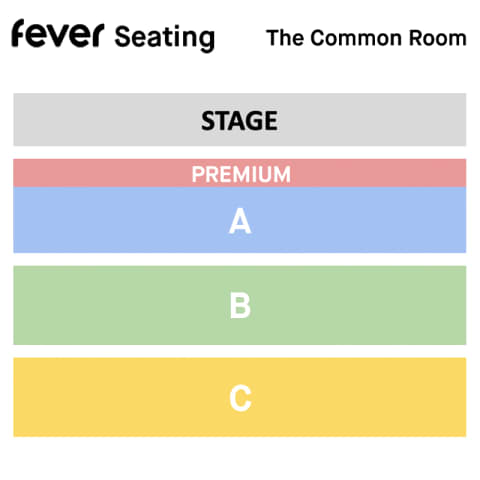The width and height of the screenshot is (480, 480).
Task: Click the PREMIUM text label
Action: click(x=241, y=174)
